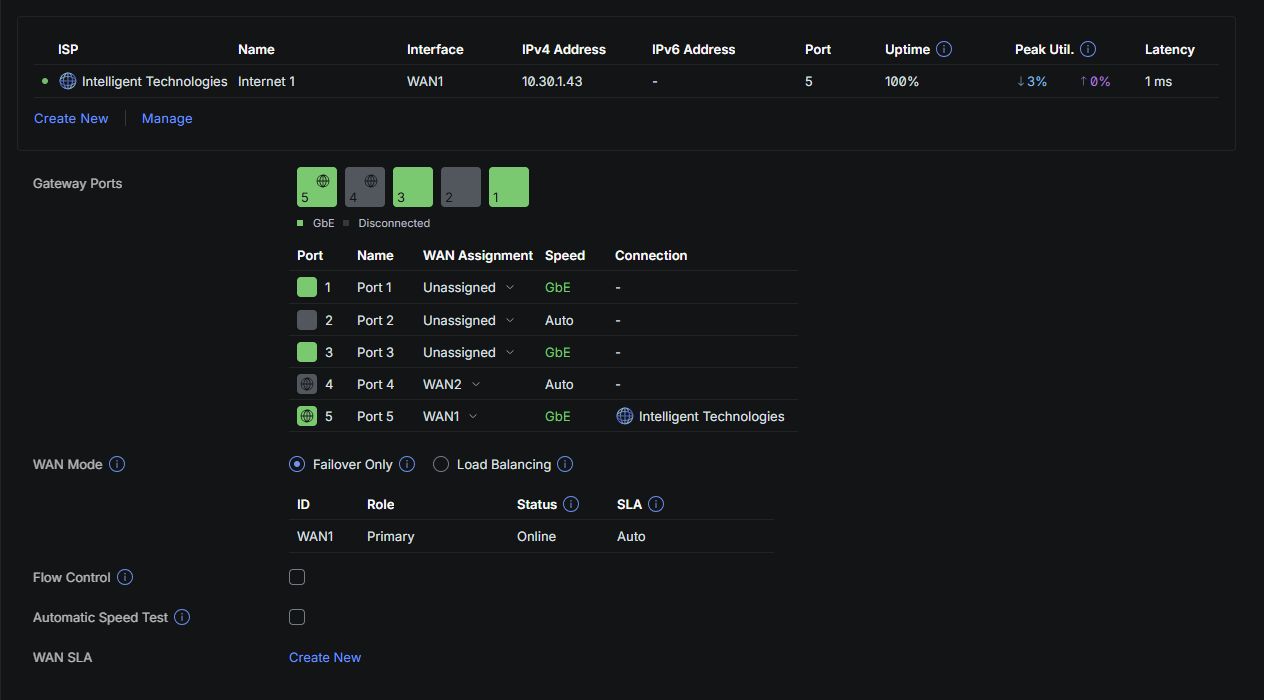1264x700 pixels.
Task: Select the Failover Only radio button
Action: pyautogui.click(x=297, y=464)
